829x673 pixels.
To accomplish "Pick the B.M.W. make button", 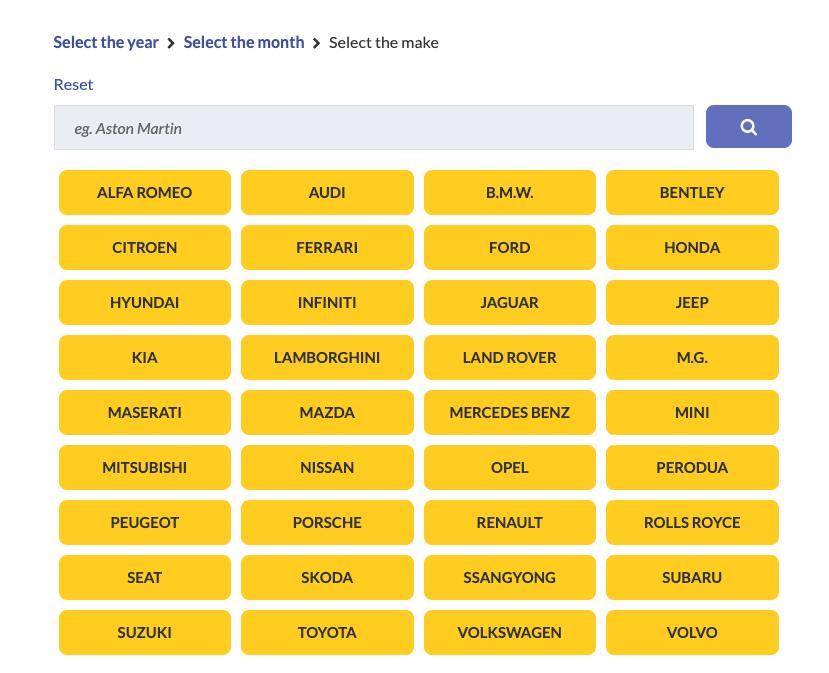I will [509, 192].
